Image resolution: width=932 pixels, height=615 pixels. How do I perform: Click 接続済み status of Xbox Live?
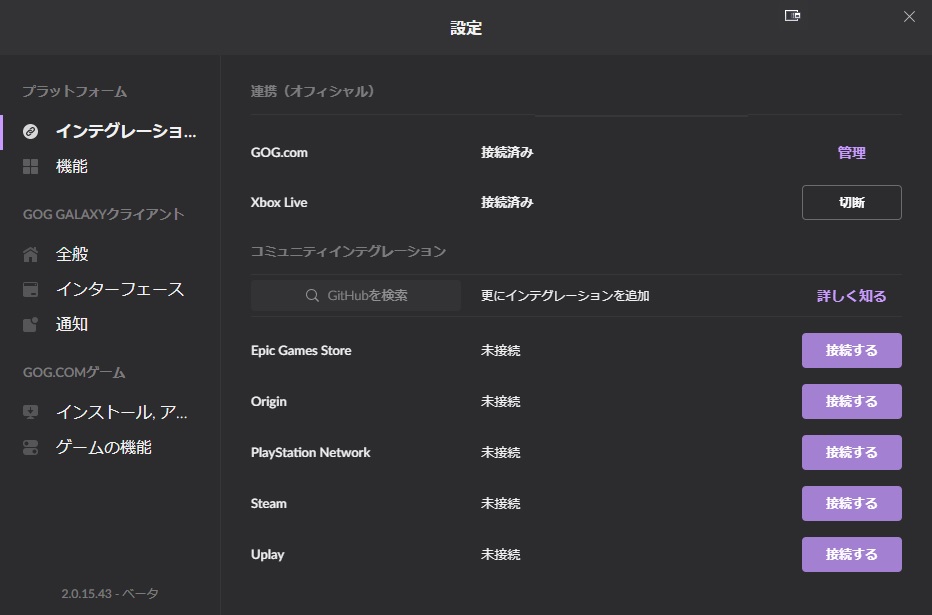(x=507, y=203)
